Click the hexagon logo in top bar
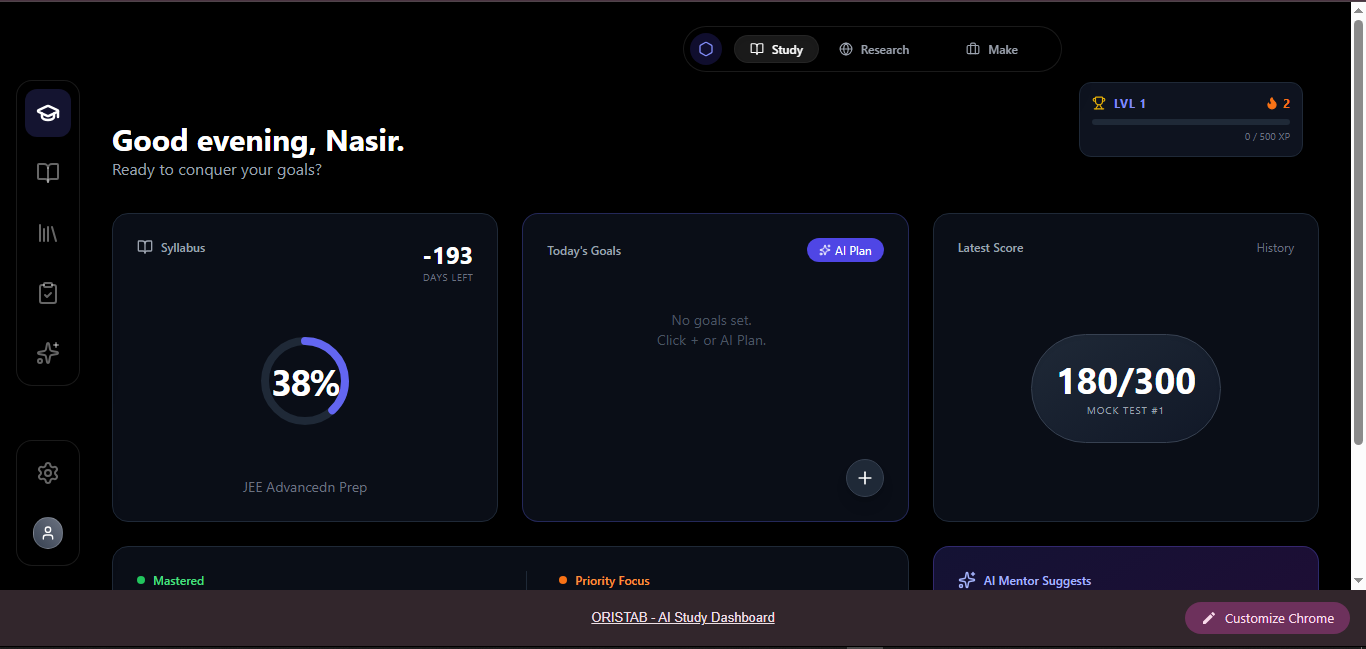Viewport: 1366px width, 649px height. pos(706,49)
